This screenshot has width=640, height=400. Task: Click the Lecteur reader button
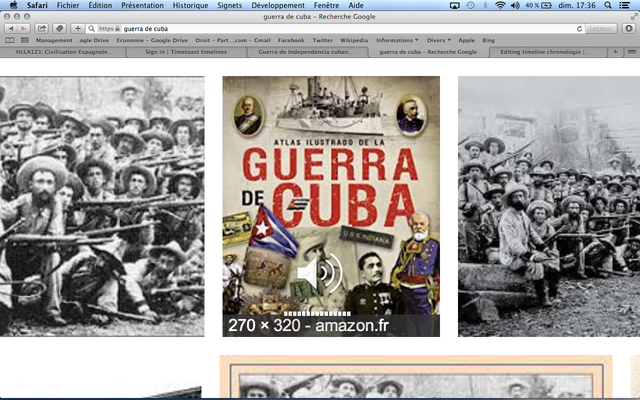601,29
